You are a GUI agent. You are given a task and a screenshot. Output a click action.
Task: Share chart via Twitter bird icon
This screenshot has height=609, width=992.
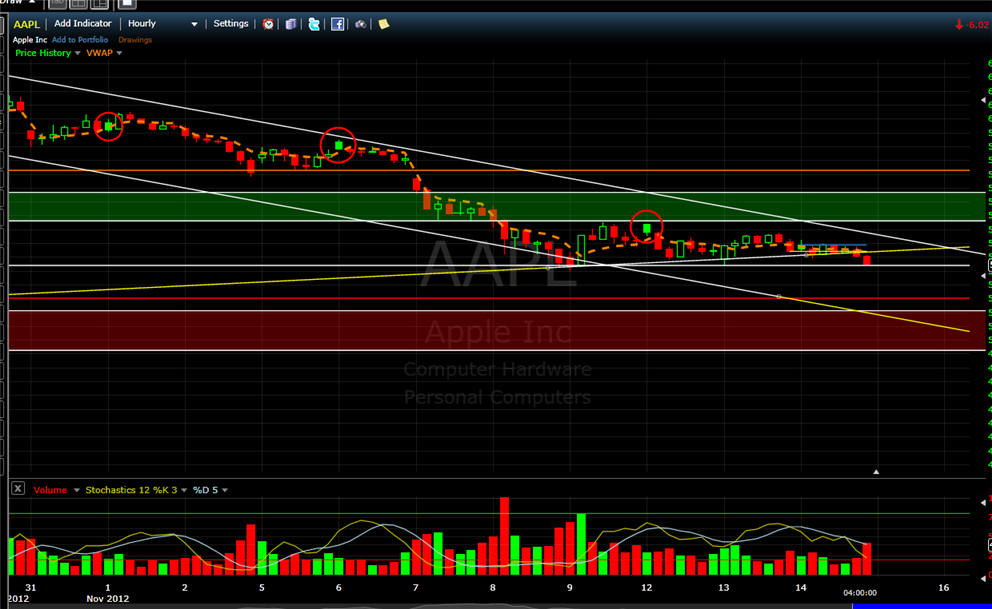coord(314,24)
